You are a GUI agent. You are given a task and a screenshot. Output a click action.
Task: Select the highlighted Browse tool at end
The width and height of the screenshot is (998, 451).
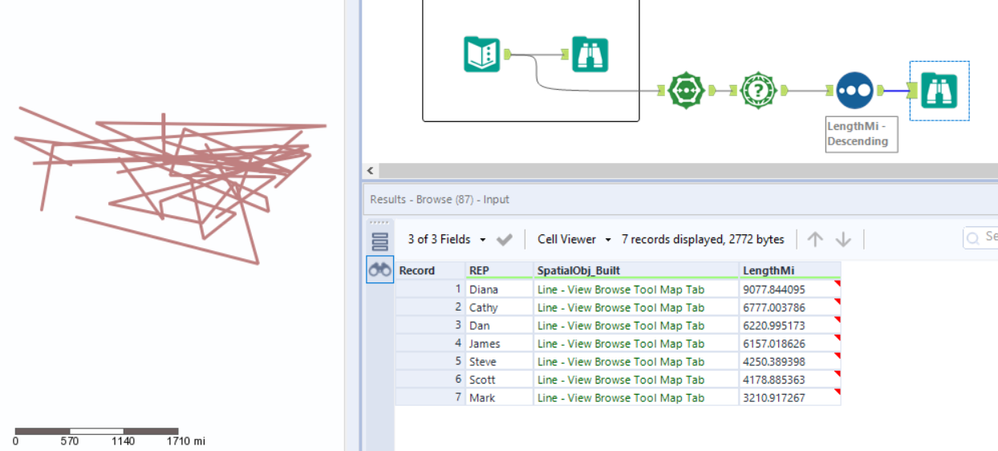[x=939, y=91]
